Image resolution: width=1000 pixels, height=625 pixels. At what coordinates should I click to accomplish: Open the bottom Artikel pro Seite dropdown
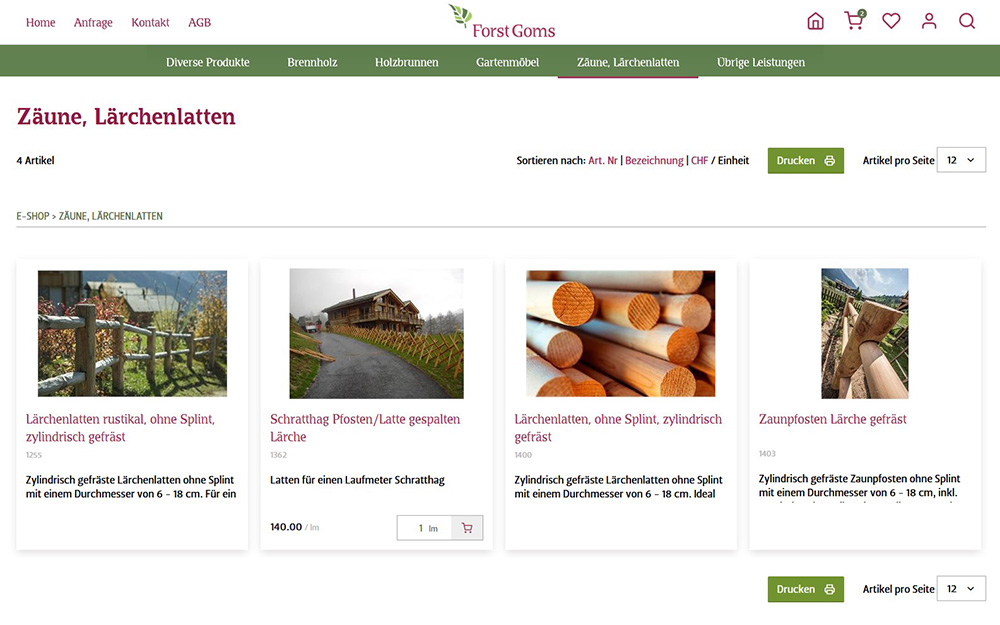pyautogui.click(x=960, y=589)
